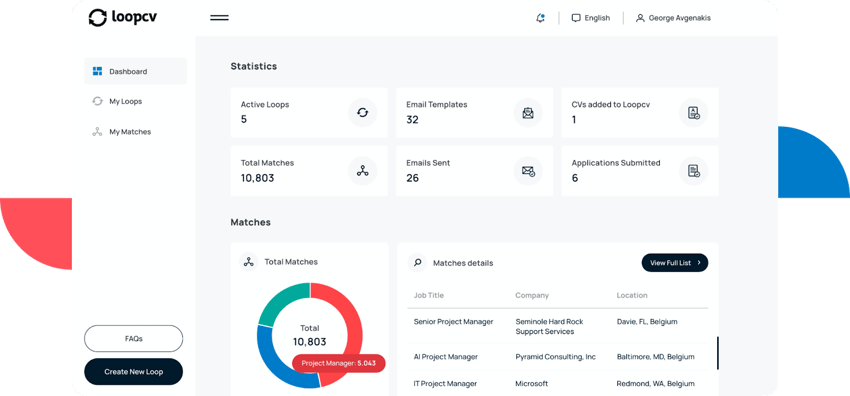Toggle the hamburger sidebar menu

(219, 18)
